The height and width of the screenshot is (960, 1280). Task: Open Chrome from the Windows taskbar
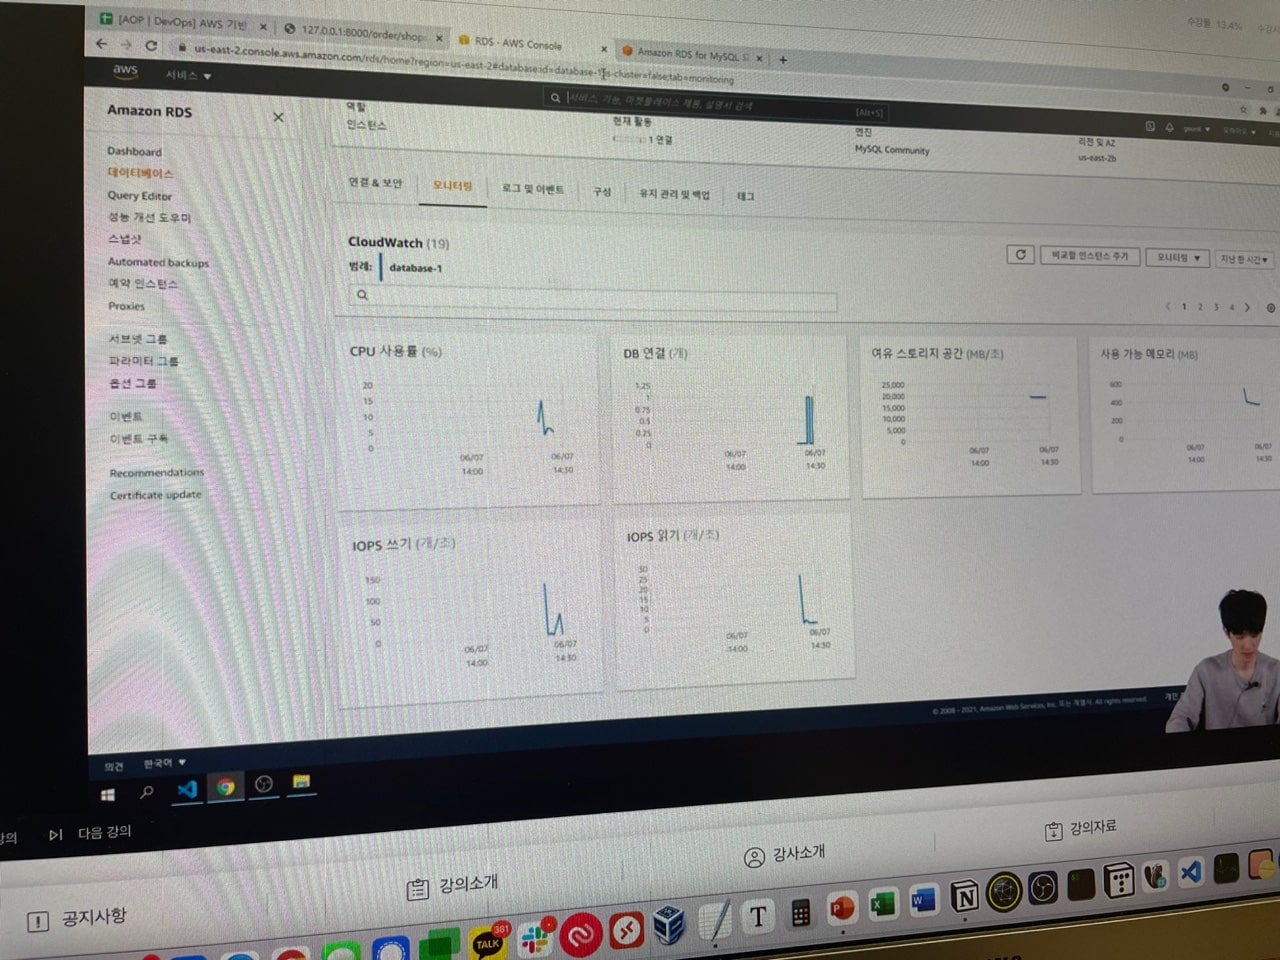pos(226,786)
